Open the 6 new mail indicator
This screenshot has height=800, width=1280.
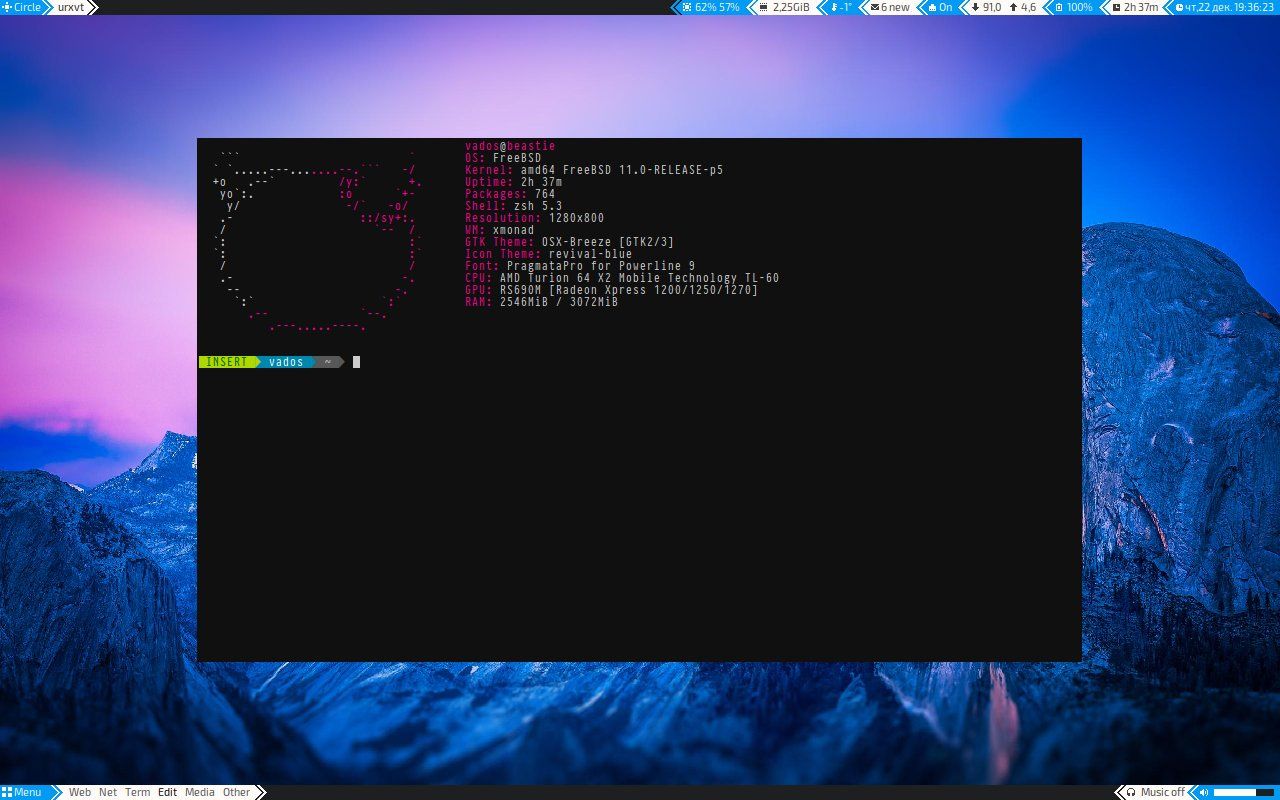890,7
